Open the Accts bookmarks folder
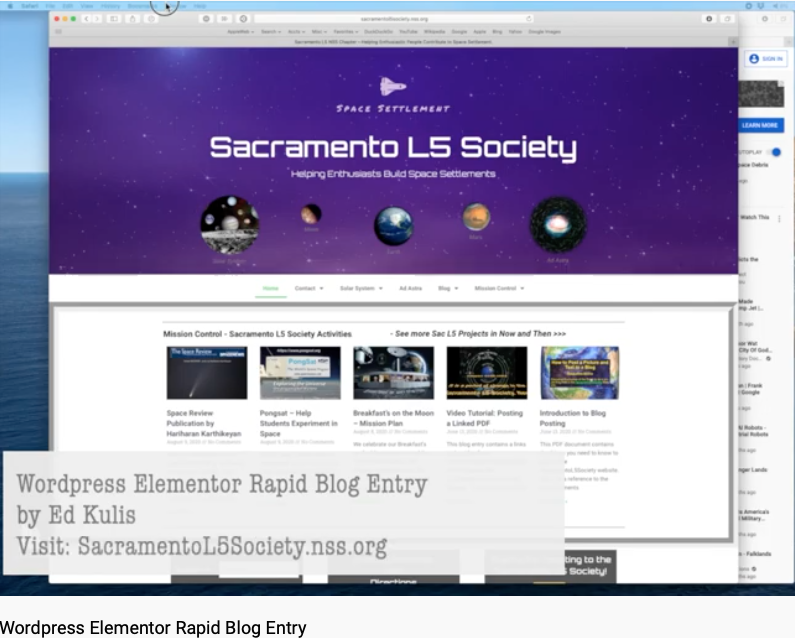 click(297, 31)
